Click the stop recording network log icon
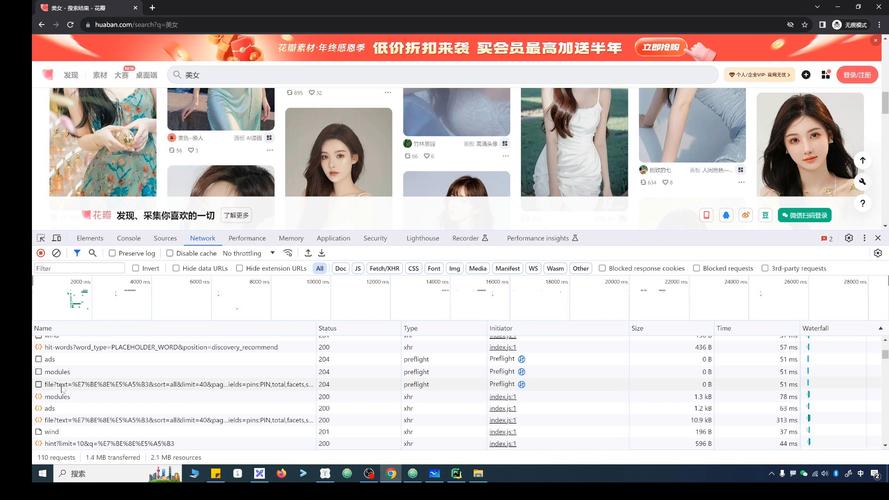The height and width of the screenshot is (500, 889). pyautogui.click(x=41, y=253)
